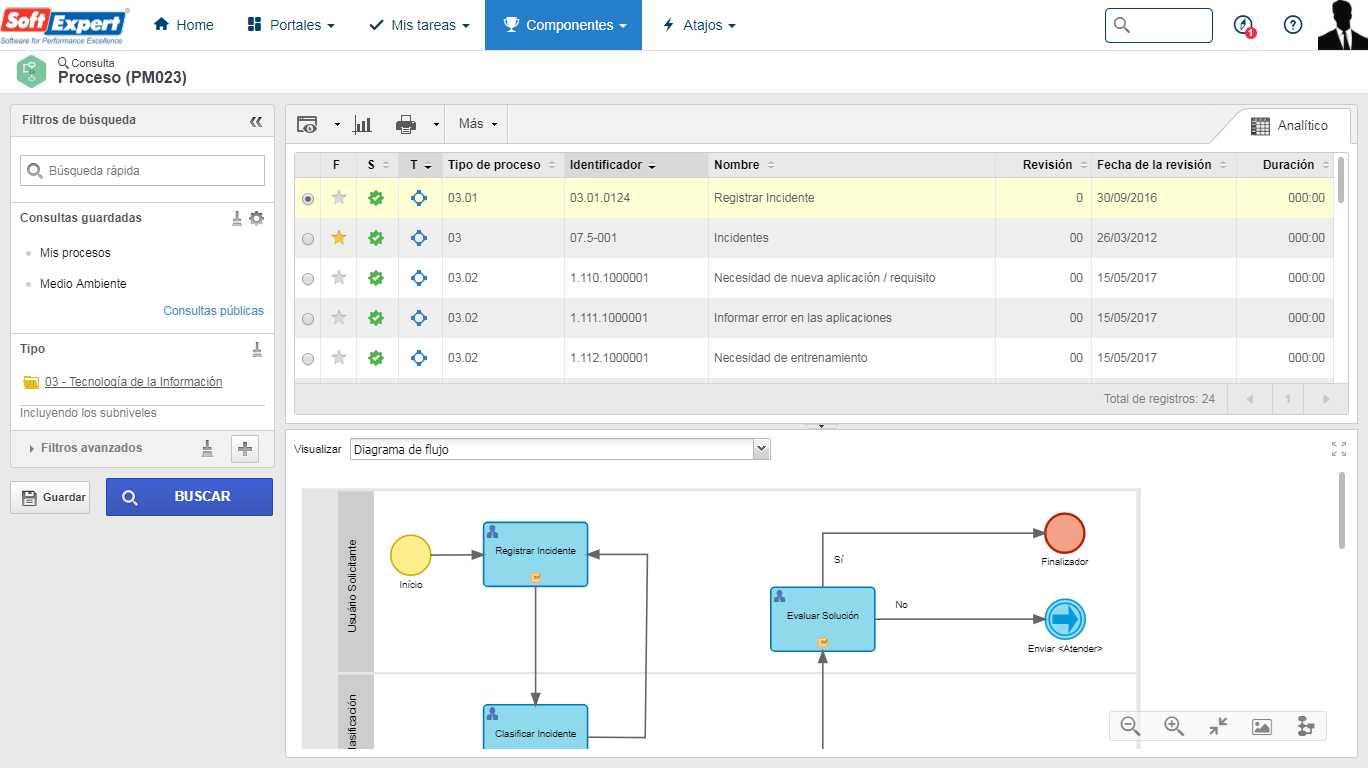Open the help question mark icon
Screen dimensions: 1368x768
(x=1293, y=25)
